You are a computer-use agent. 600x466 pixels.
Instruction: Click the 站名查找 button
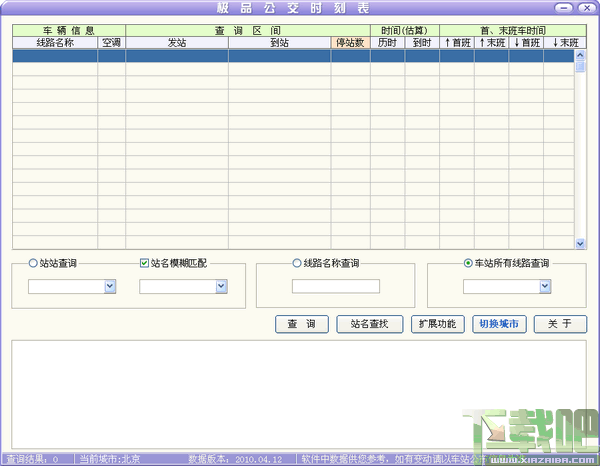(x=369, y=324)
